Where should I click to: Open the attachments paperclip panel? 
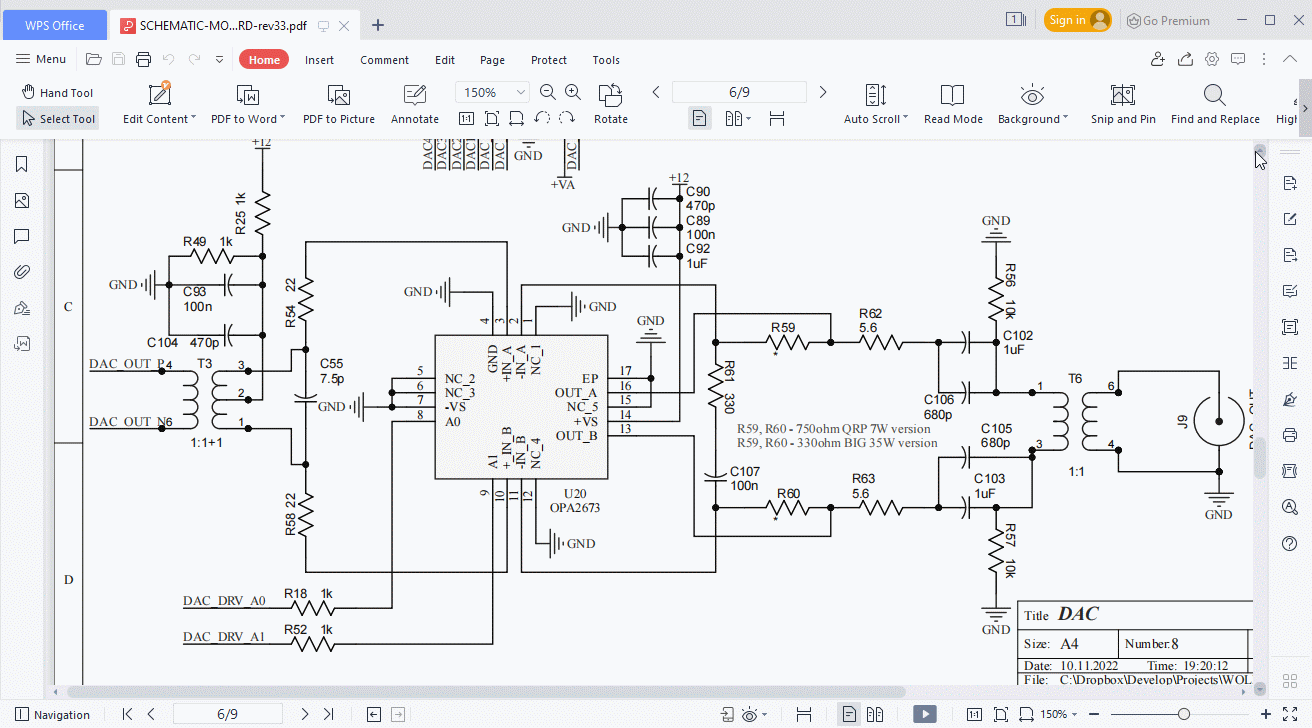(x=21, y=272)
